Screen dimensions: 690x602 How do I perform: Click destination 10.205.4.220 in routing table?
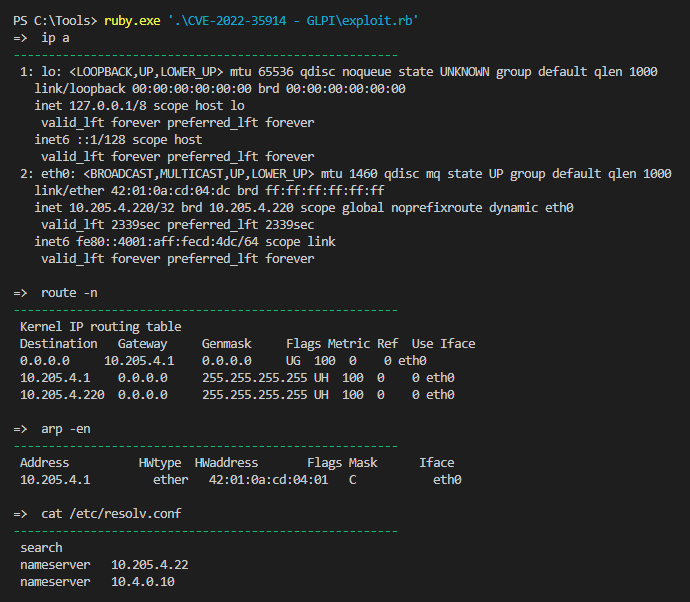(x=62, y=395)
